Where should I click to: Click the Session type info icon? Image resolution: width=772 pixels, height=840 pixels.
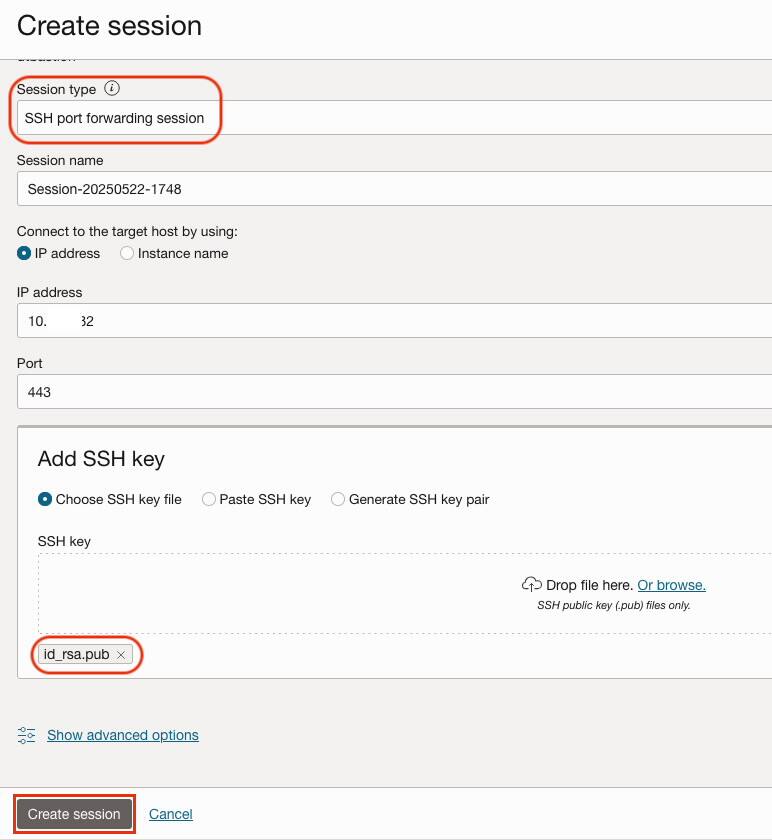tap(112, 89)
